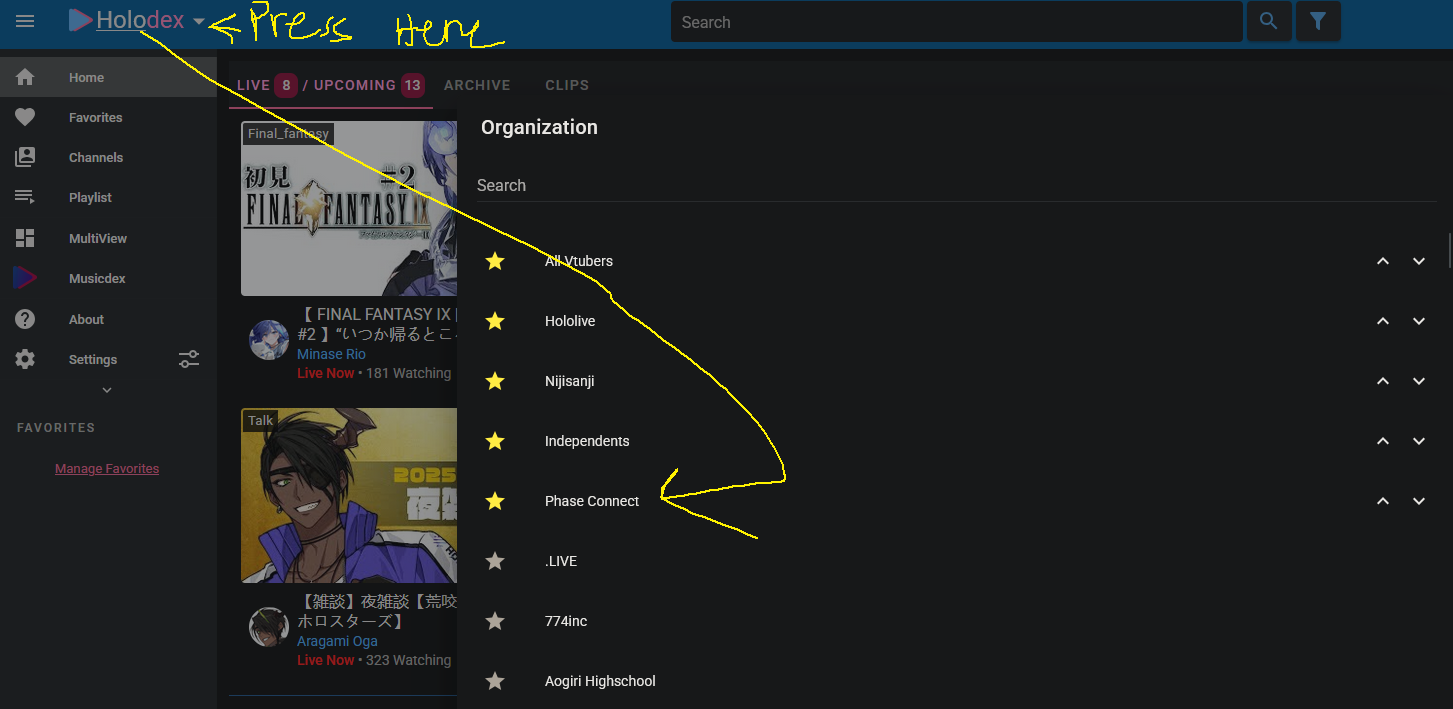
Task: Click the Home house icon
Action: click(25, 77)
